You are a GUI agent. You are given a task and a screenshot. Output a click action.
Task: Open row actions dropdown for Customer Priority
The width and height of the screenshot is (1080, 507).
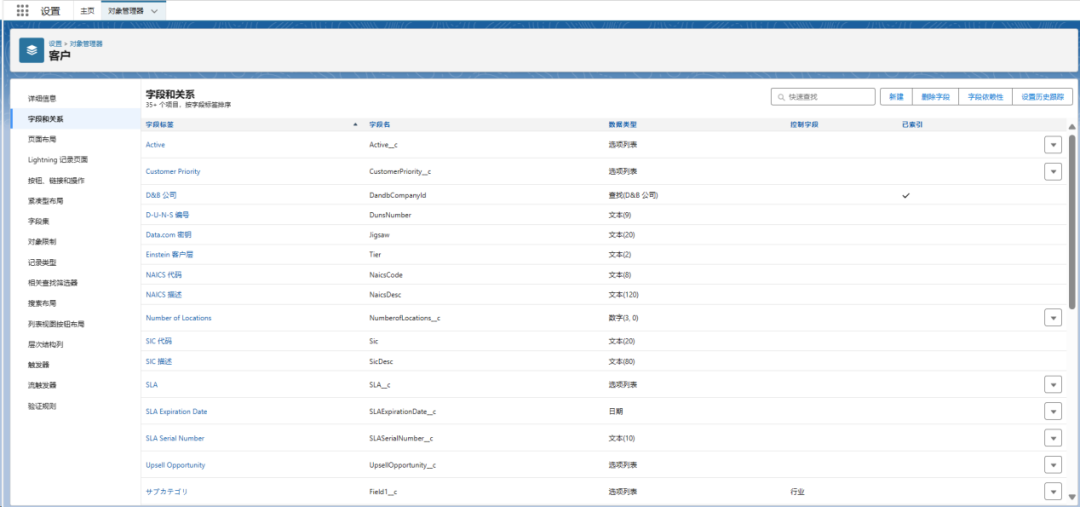(x=1052, y=172)
